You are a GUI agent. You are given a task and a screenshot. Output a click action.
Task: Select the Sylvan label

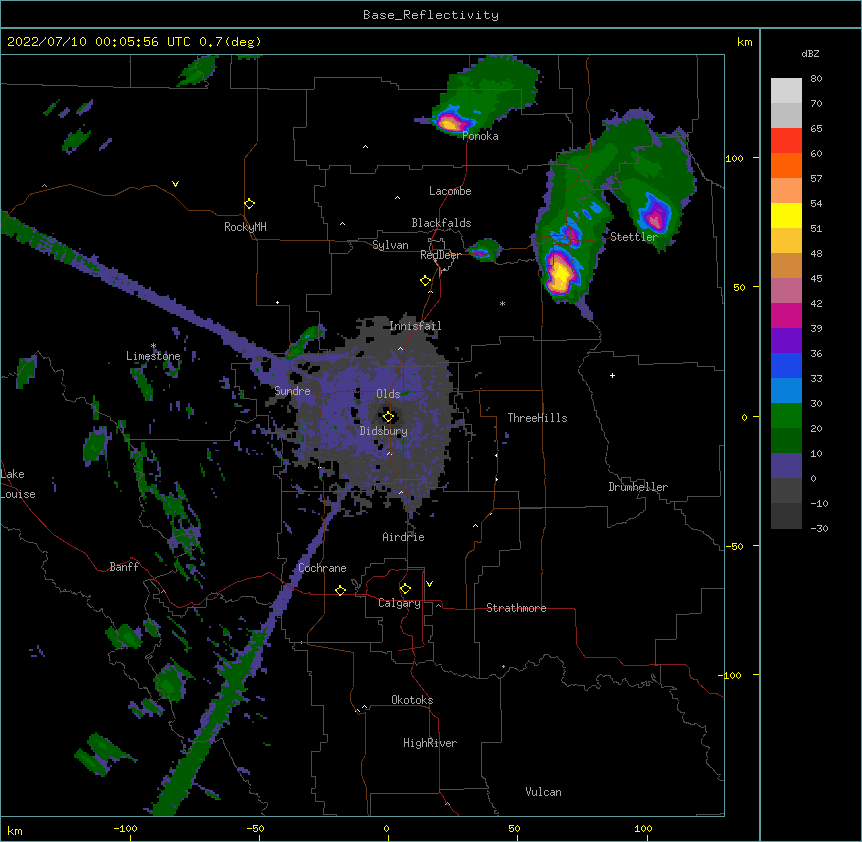pos(390,245)
